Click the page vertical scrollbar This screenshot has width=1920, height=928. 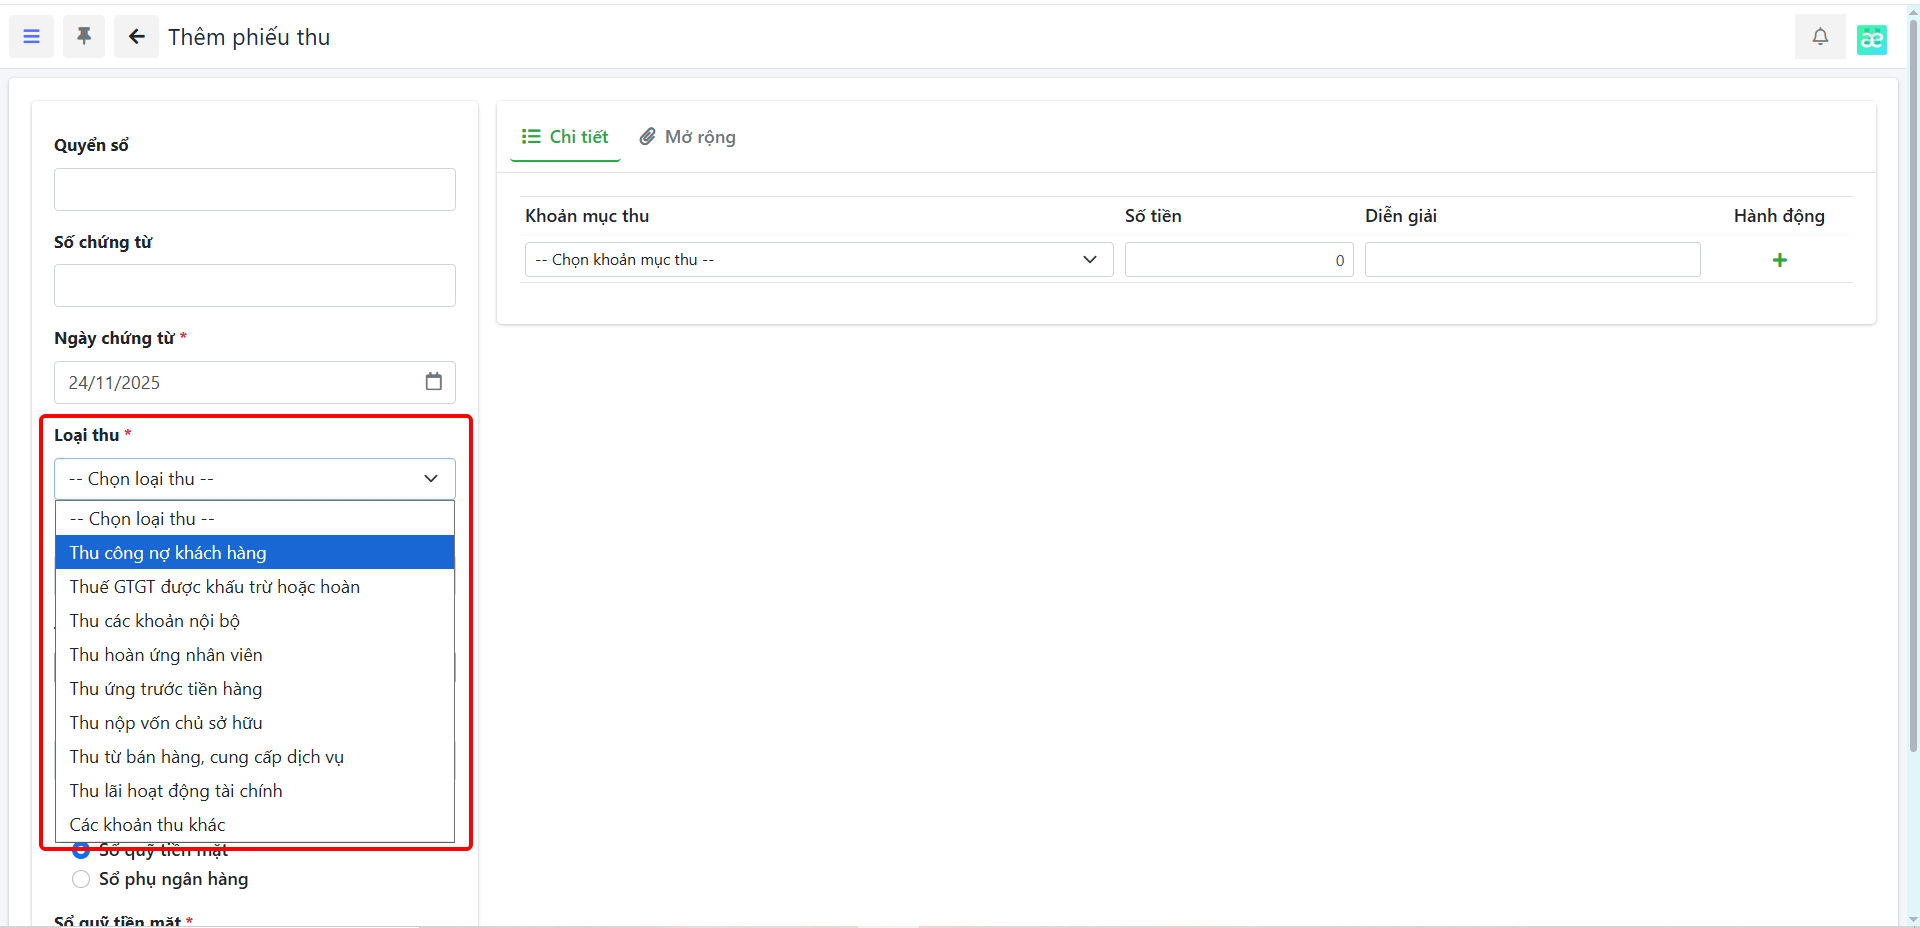(1913, 400)
